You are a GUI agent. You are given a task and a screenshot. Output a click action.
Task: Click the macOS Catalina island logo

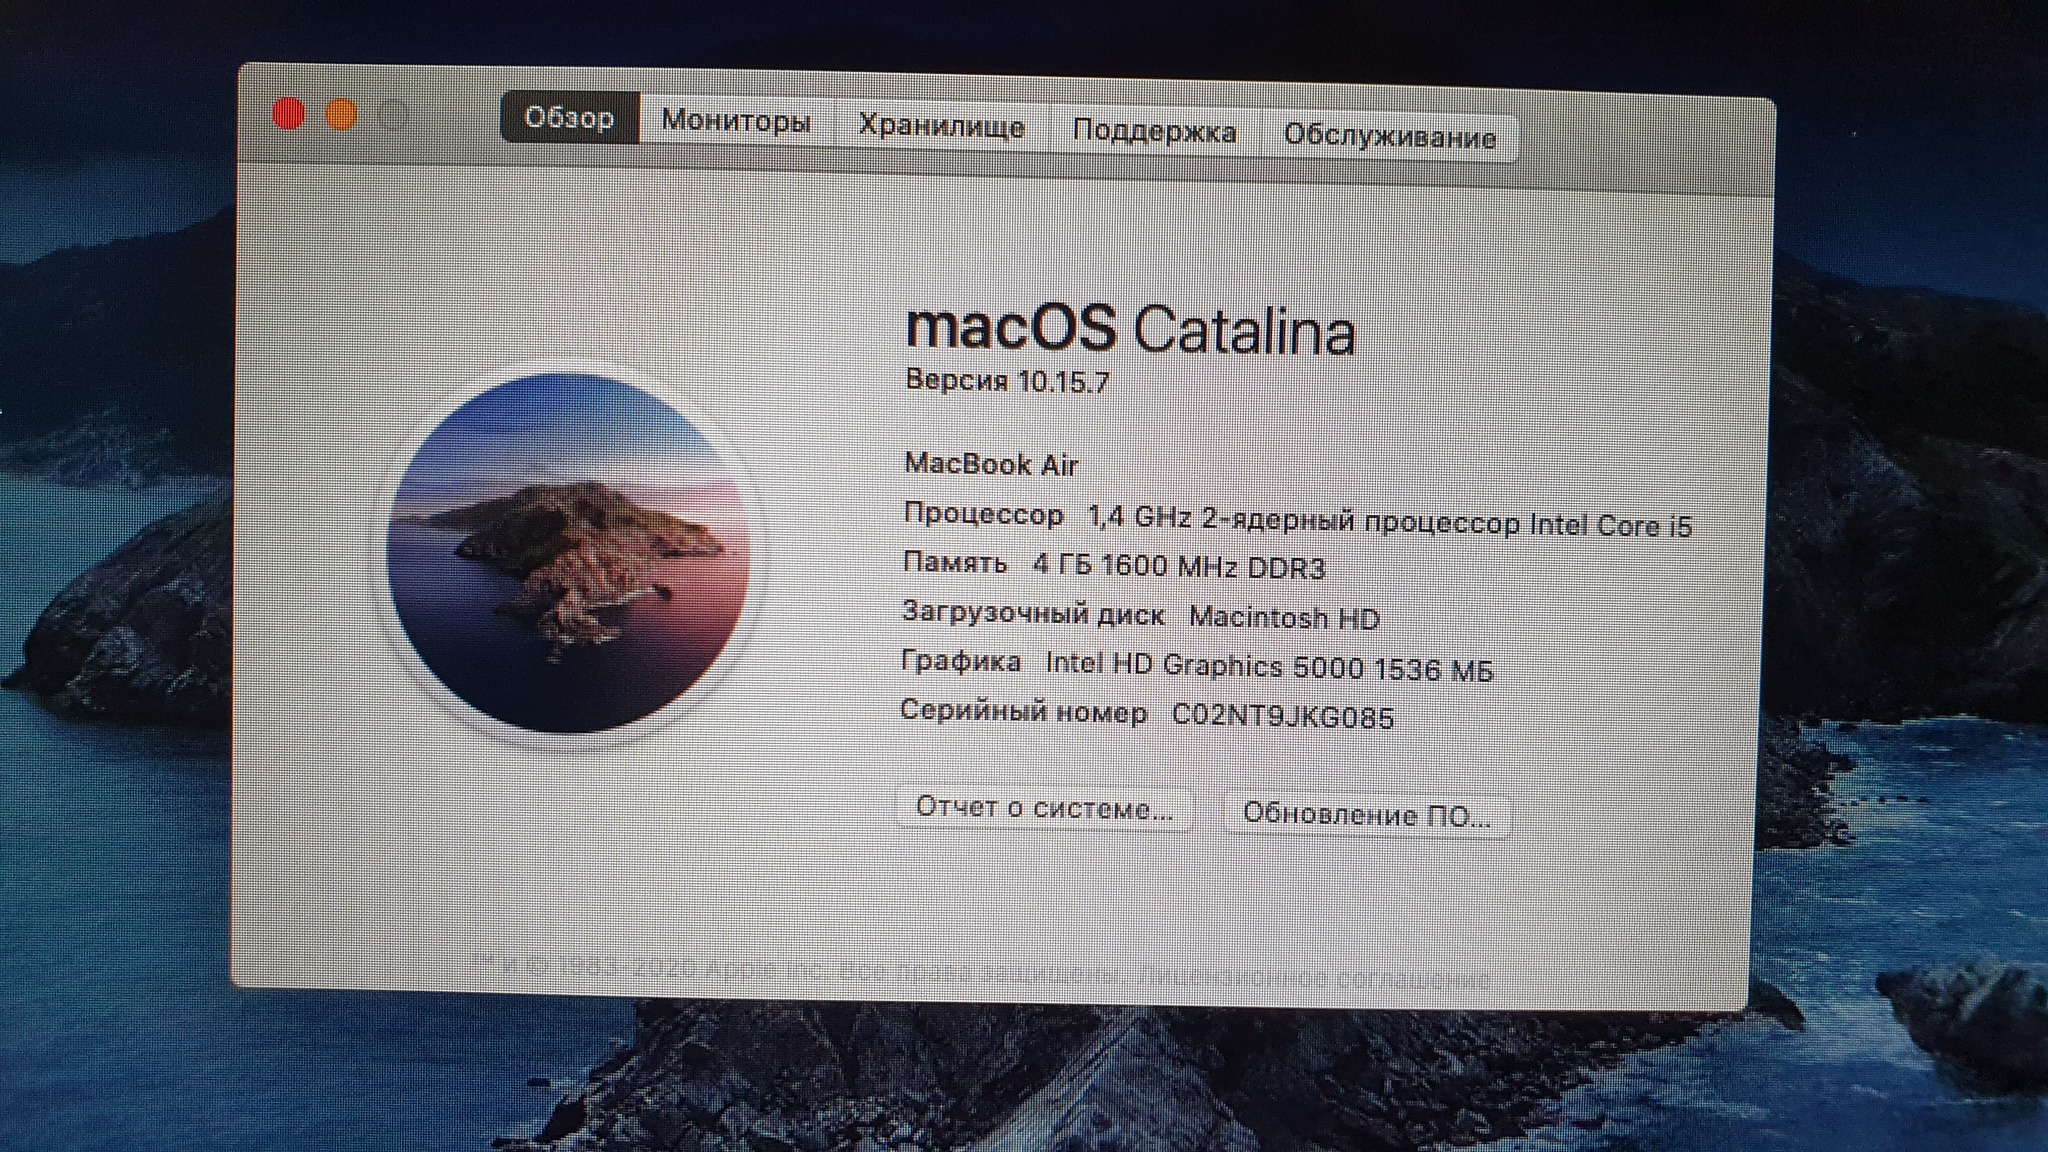pyautogui.click(x=568, y=552)
